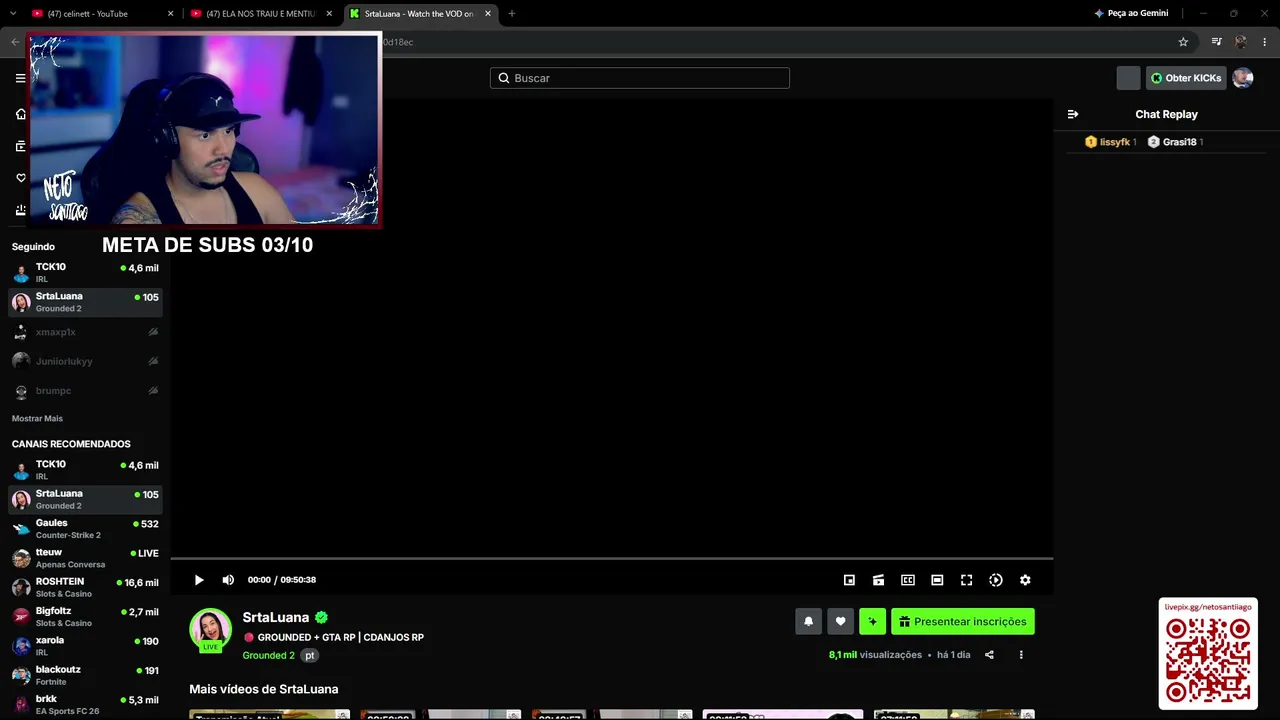Expand the list with Mostrar Mais
The height and width of the screenshot is (720, 1280).
pos(37,418)
